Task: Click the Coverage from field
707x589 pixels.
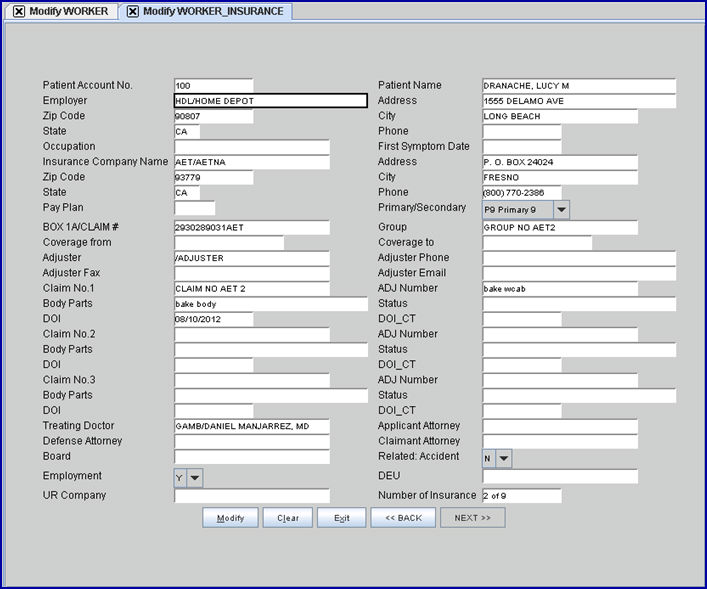Action: pyautogui.click(x=229, y=243)
